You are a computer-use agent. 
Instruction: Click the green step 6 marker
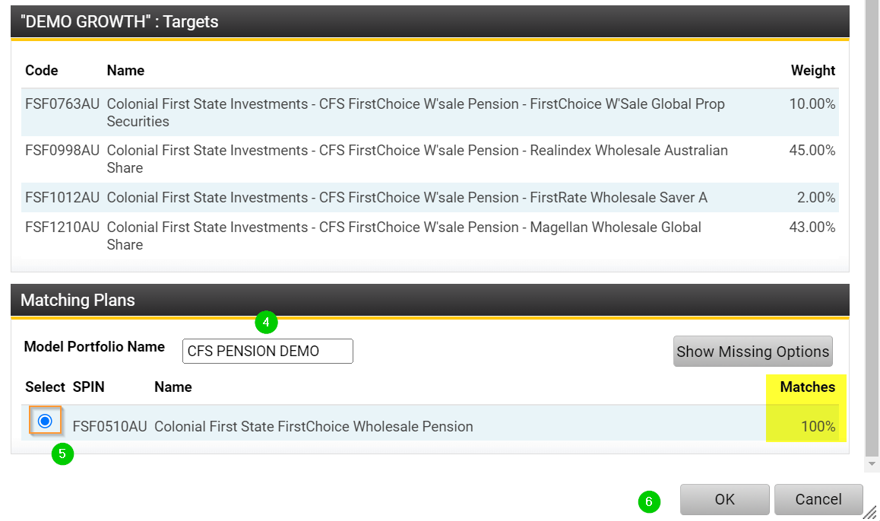point(649,501)
